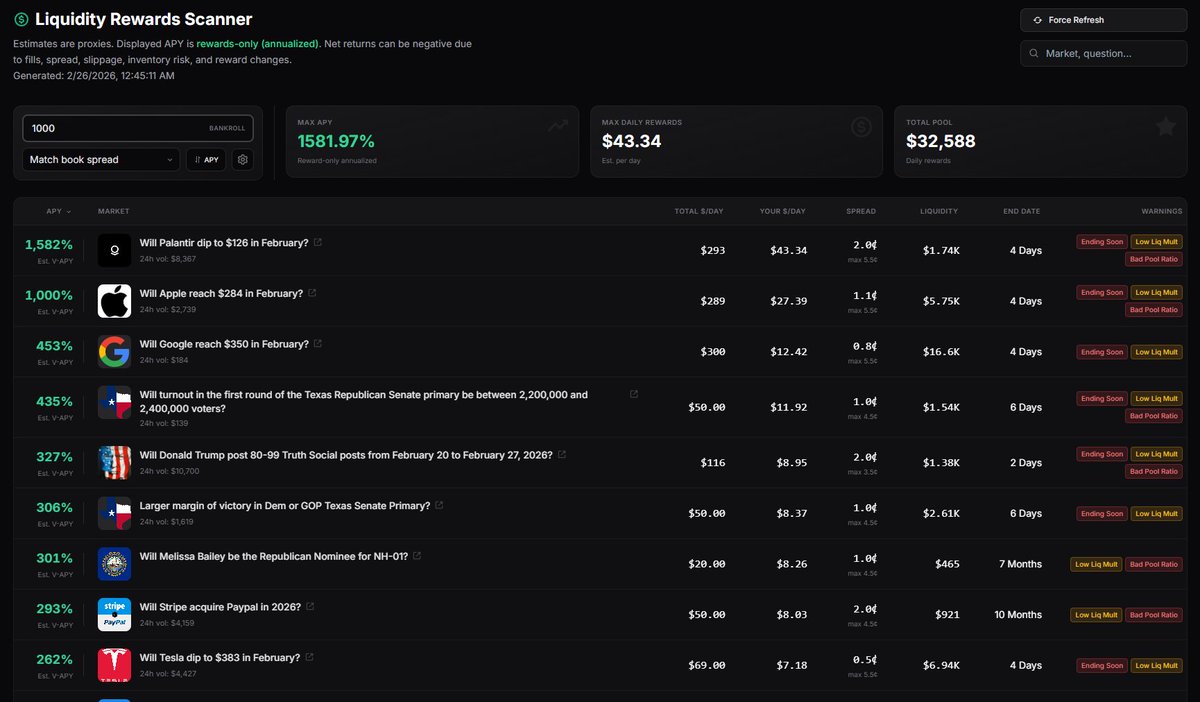1200x702 pixels.
Task: Click the 10 Months end date
Action: pos(1018,615)
